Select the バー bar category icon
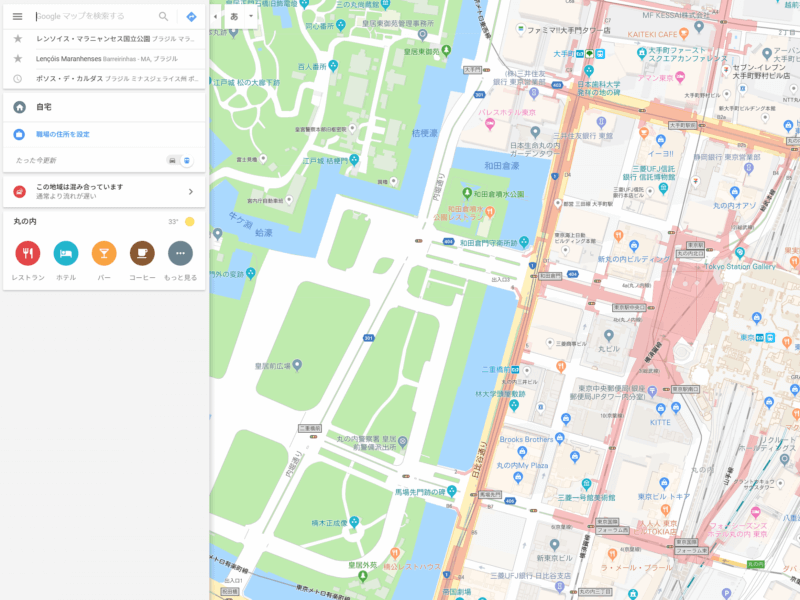 (x=104, y=253)
